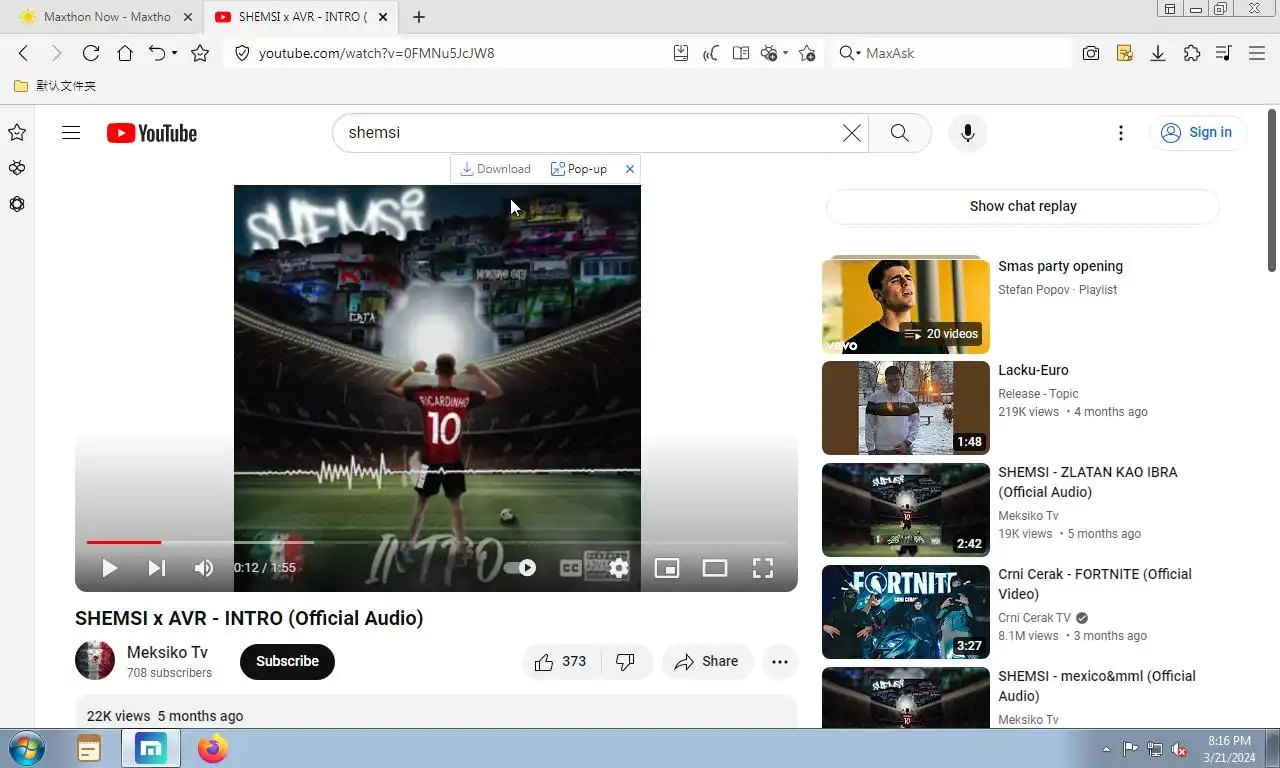Toggle reader mode icon in address bar
The image size is (1280, 768).
[741, 53]
